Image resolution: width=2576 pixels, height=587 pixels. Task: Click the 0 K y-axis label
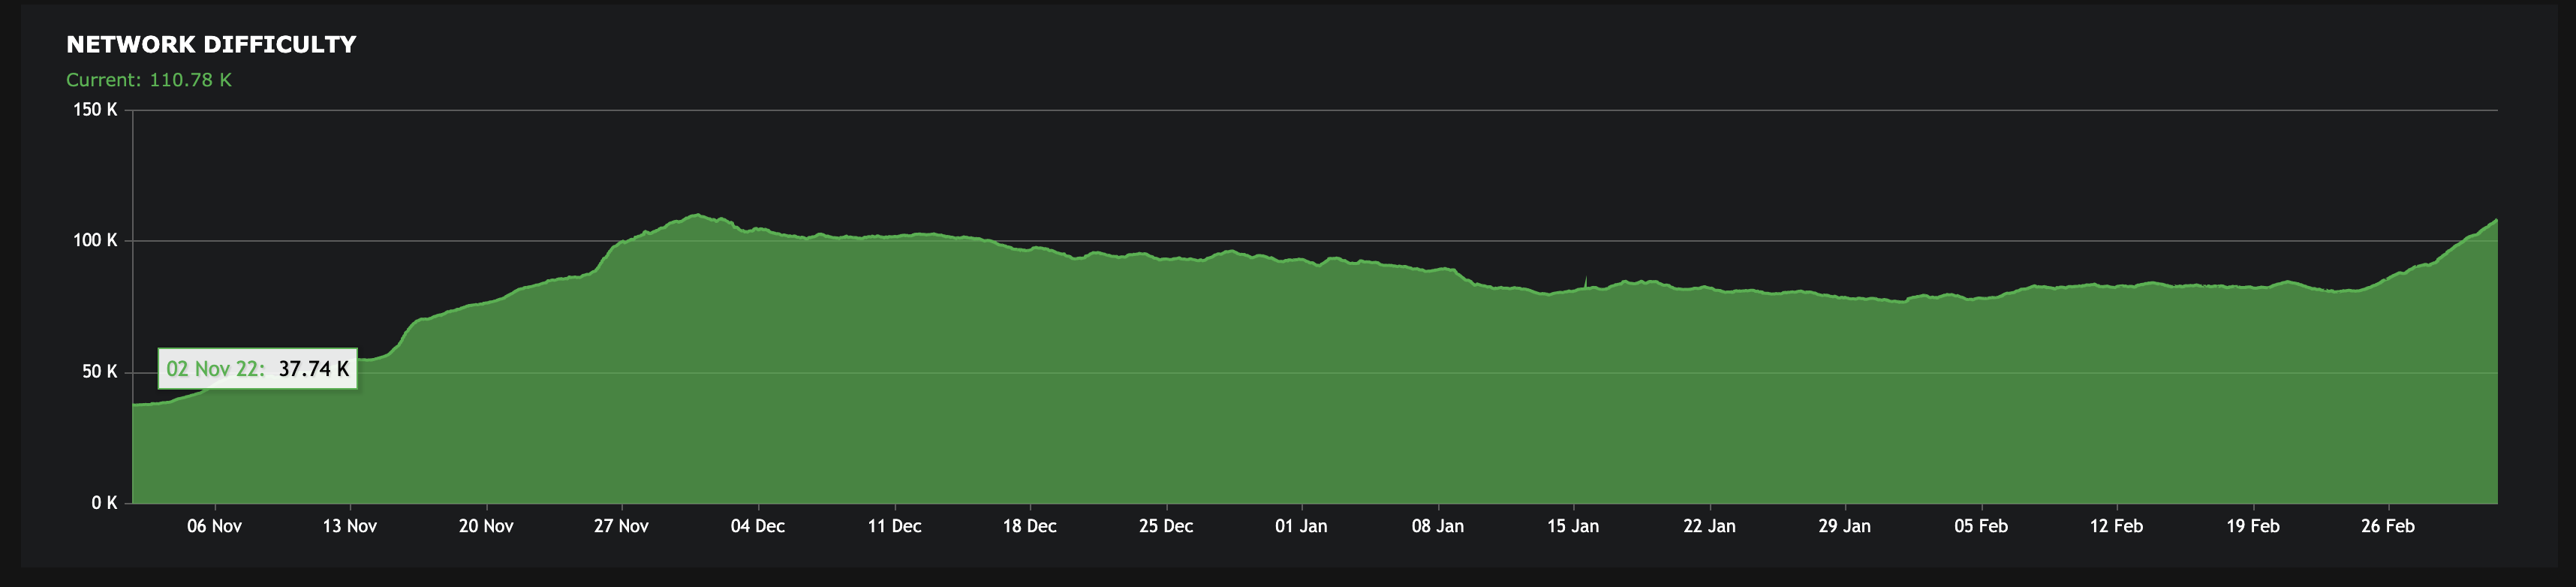click(x=104, y=503)
